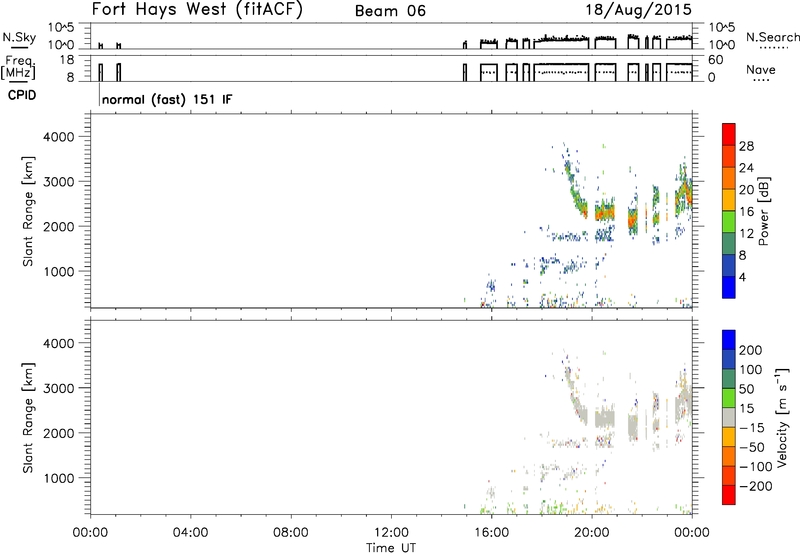Image resolution: width=800 pixels, height=554 pixels.
Task: Click the 'Time UT' axis label
Action: pos(391,547)
